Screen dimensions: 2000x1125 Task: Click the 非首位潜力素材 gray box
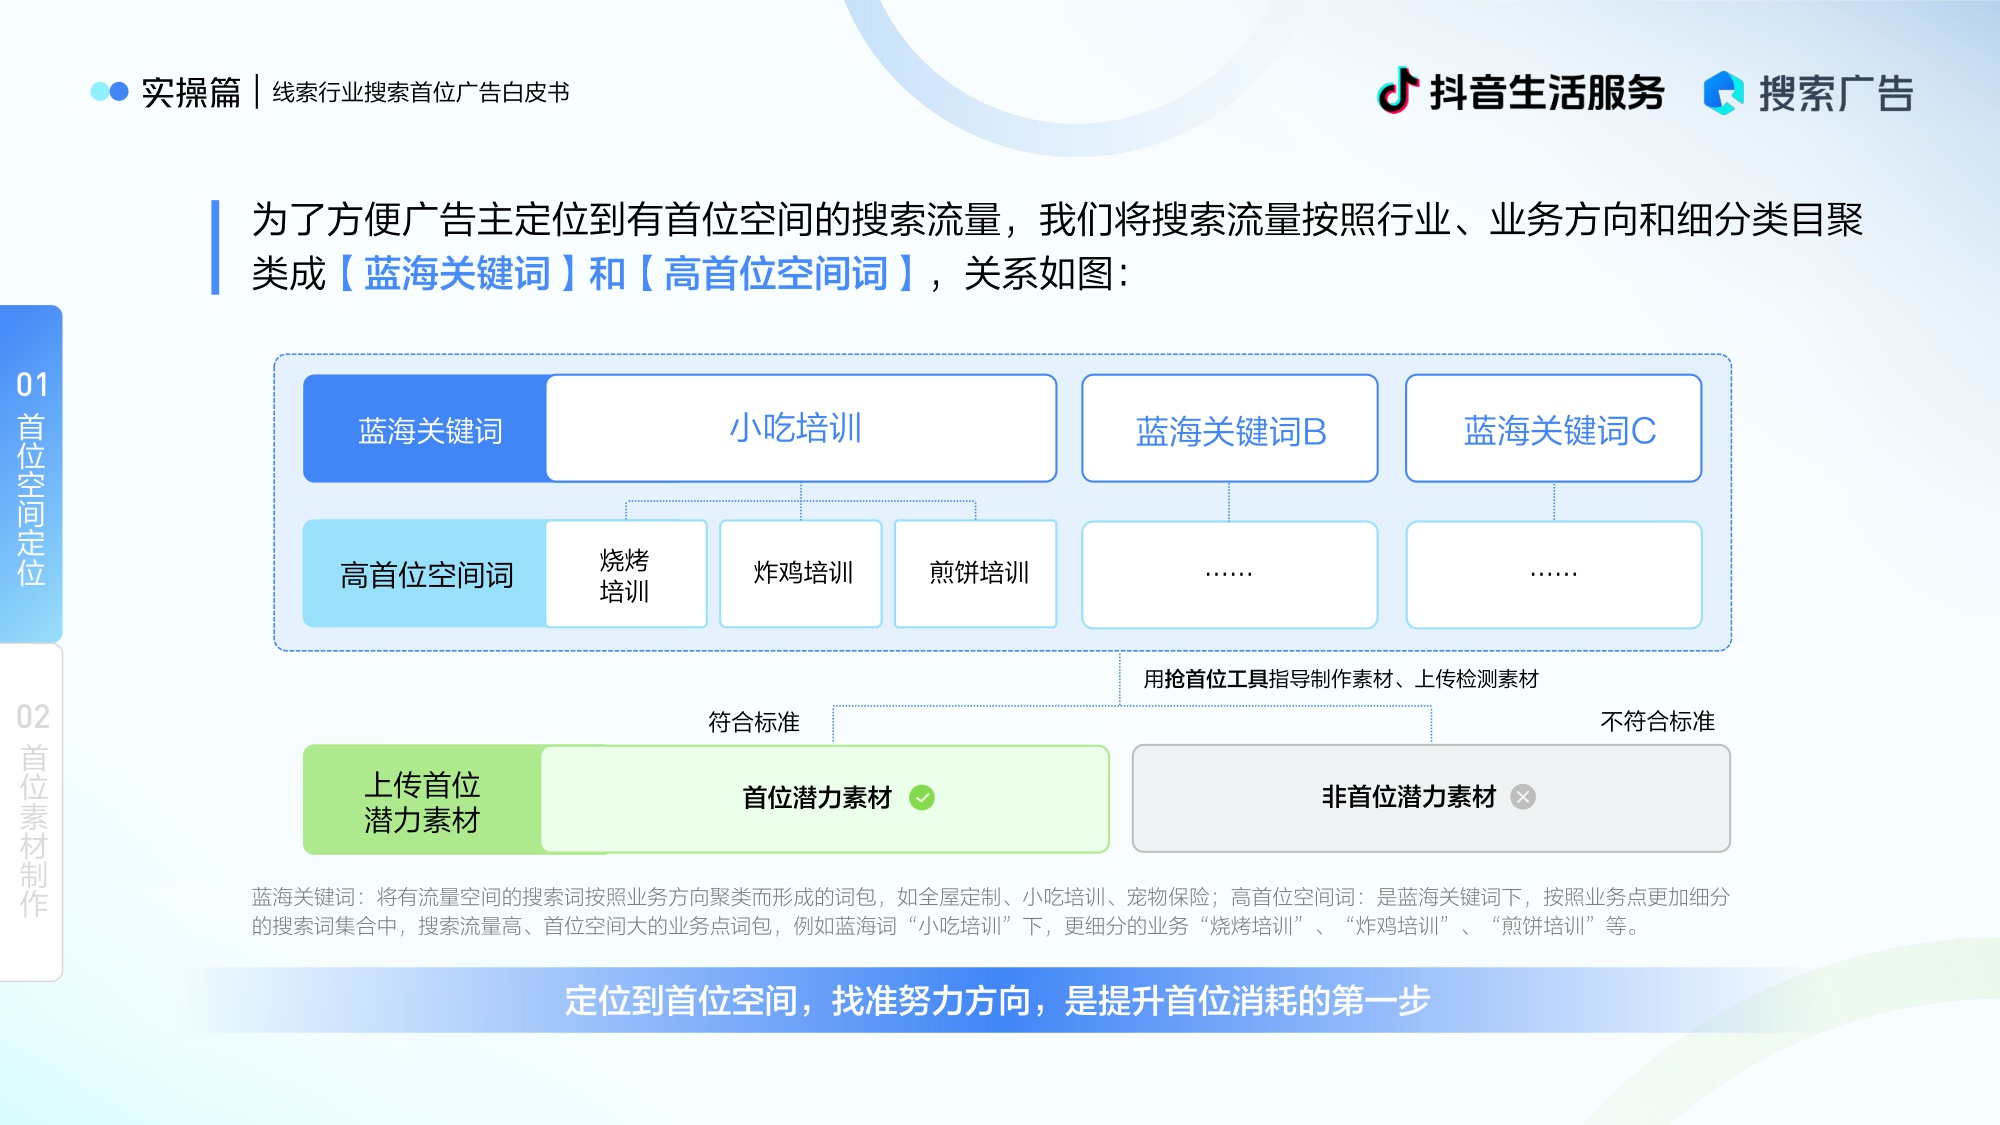pos(1431,798)
